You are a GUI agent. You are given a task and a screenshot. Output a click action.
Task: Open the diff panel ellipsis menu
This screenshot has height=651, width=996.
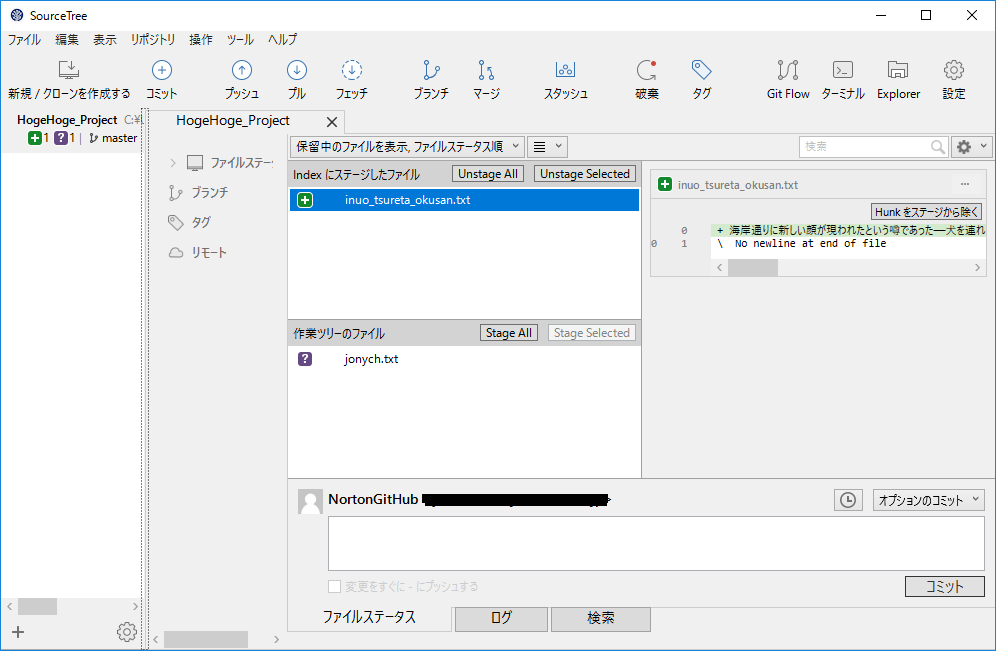coord(965,184)
